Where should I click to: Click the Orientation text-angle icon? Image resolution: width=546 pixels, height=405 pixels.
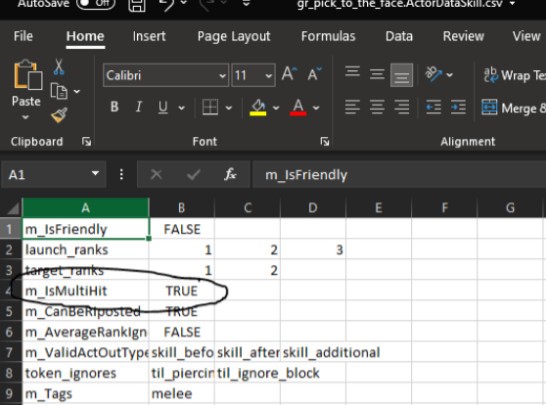click(x=434, y=74)
